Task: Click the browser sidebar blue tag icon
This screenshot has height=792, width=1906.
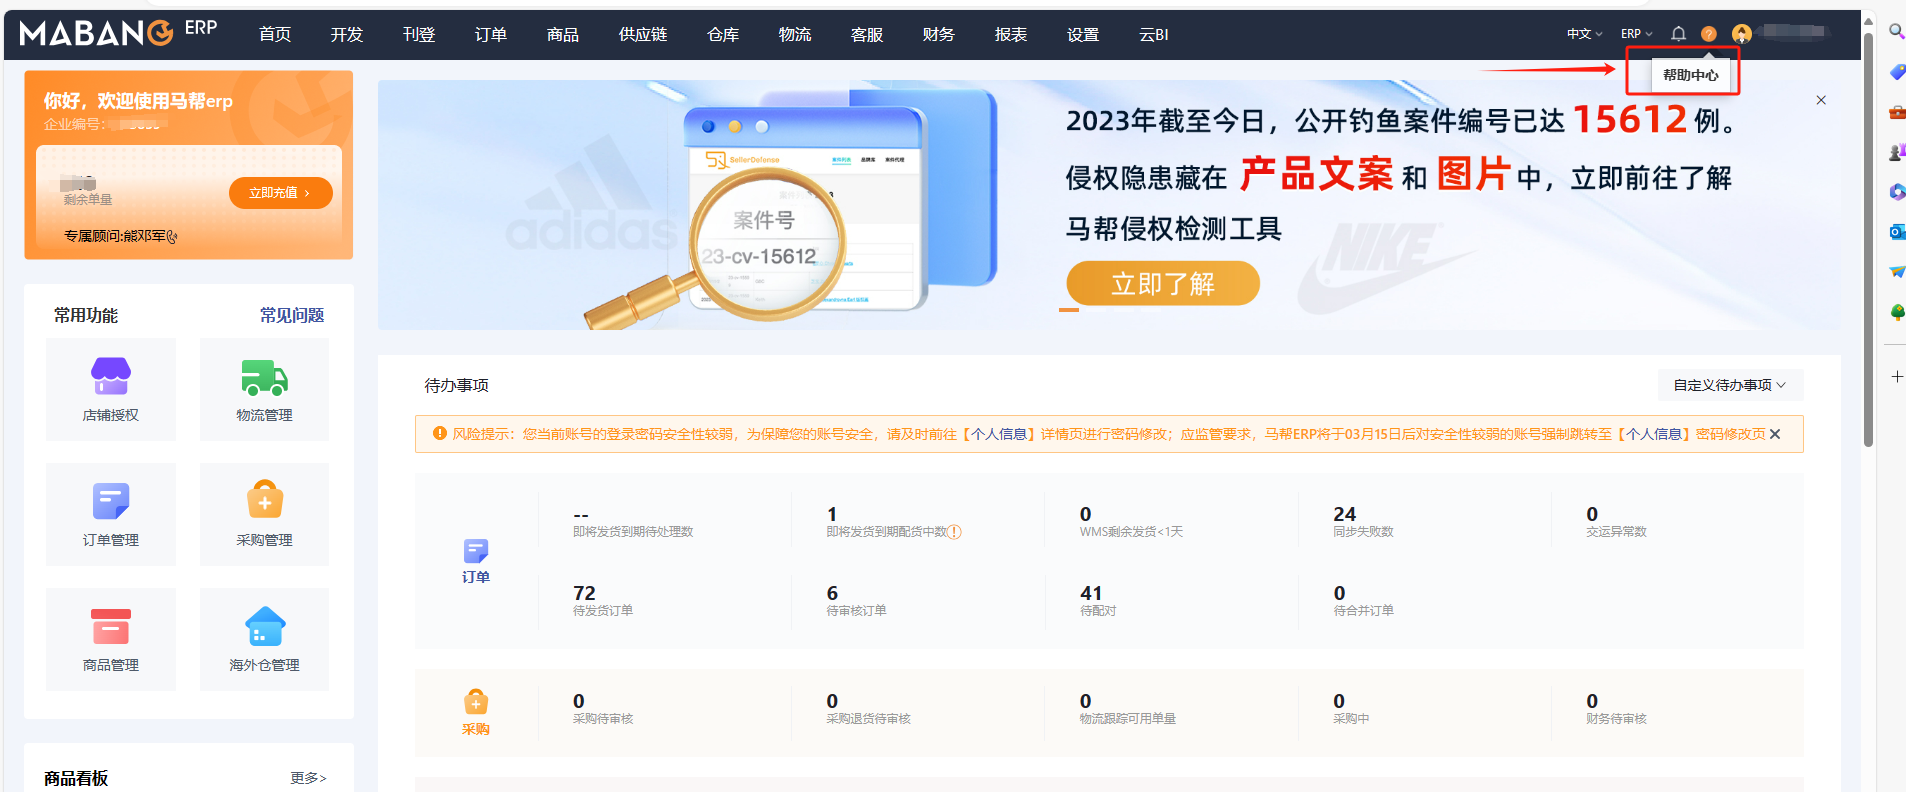Action: click(1896, 72)
